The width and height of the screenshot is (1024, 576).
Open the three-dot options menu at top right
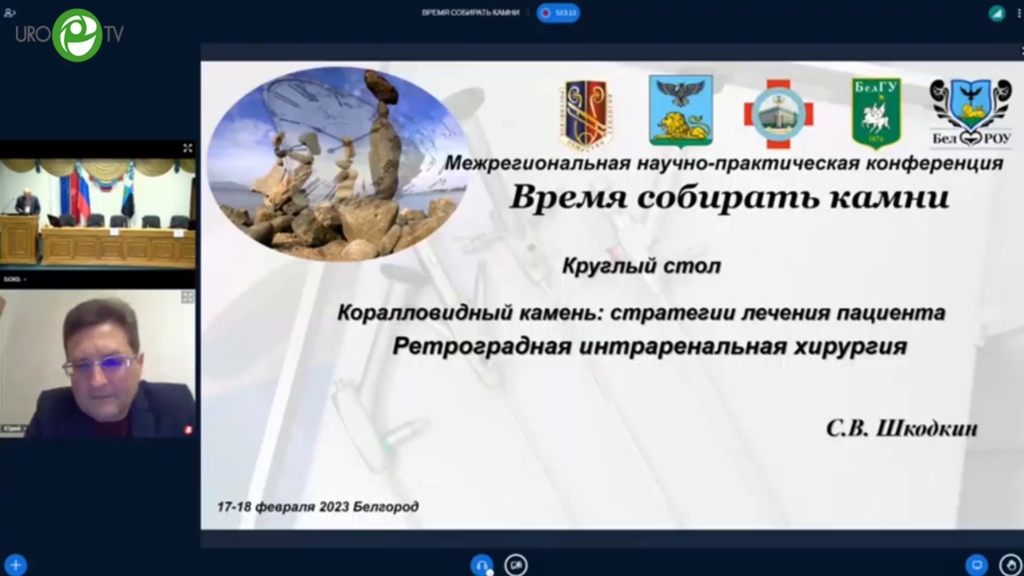pyautogui.click(x=1017, y=13)
